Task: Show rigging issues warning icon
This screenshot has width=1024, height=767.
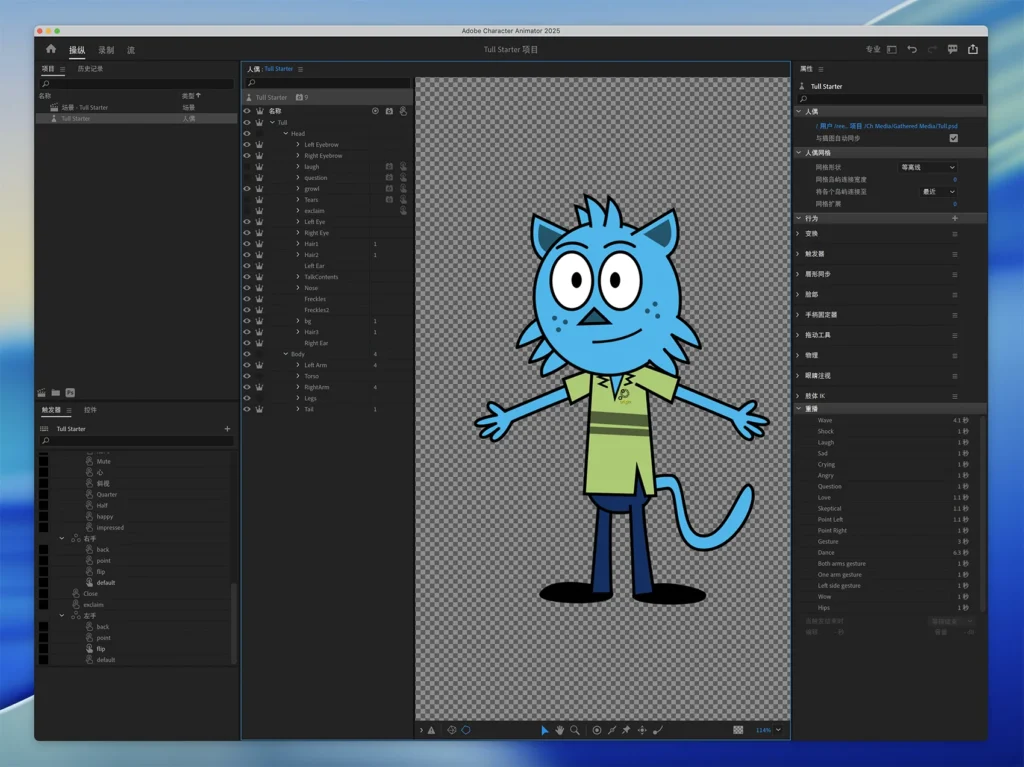Action: [x=432, y=730]
